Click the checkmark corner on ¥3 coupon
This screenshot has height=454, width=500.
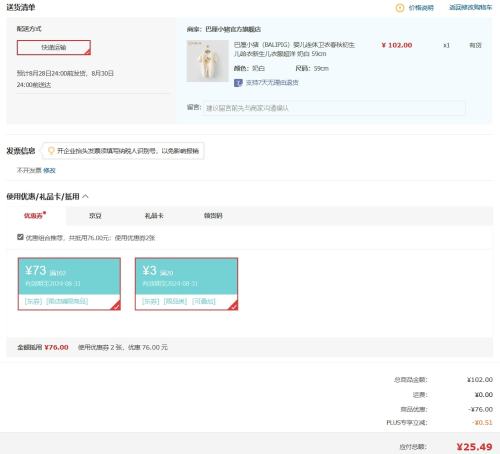[233, 305]
